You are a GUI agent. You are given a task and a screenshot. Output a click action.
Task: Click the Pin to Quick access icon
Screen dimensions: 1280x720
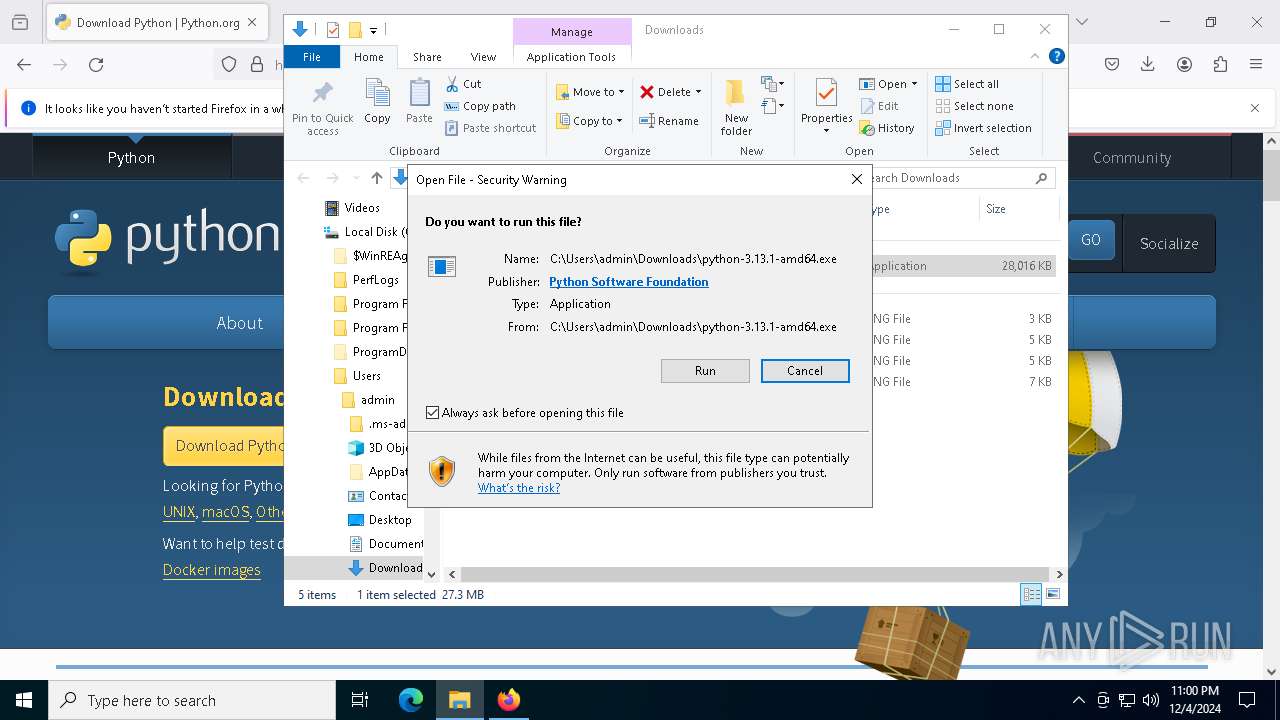(322, 94)
